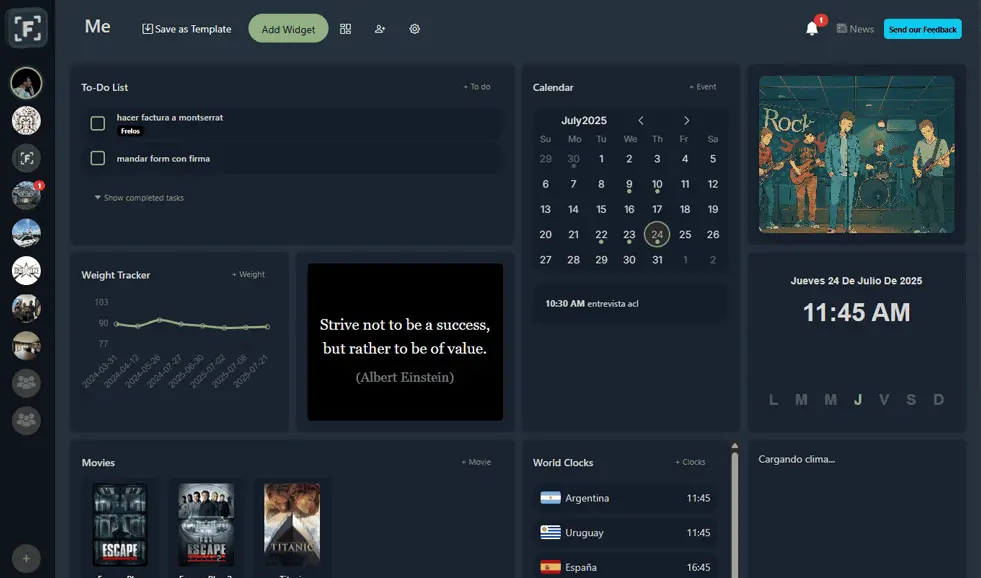Click the 11:45 AM clock display
This screenshot has width=981, height=578.
coord(856,312)
